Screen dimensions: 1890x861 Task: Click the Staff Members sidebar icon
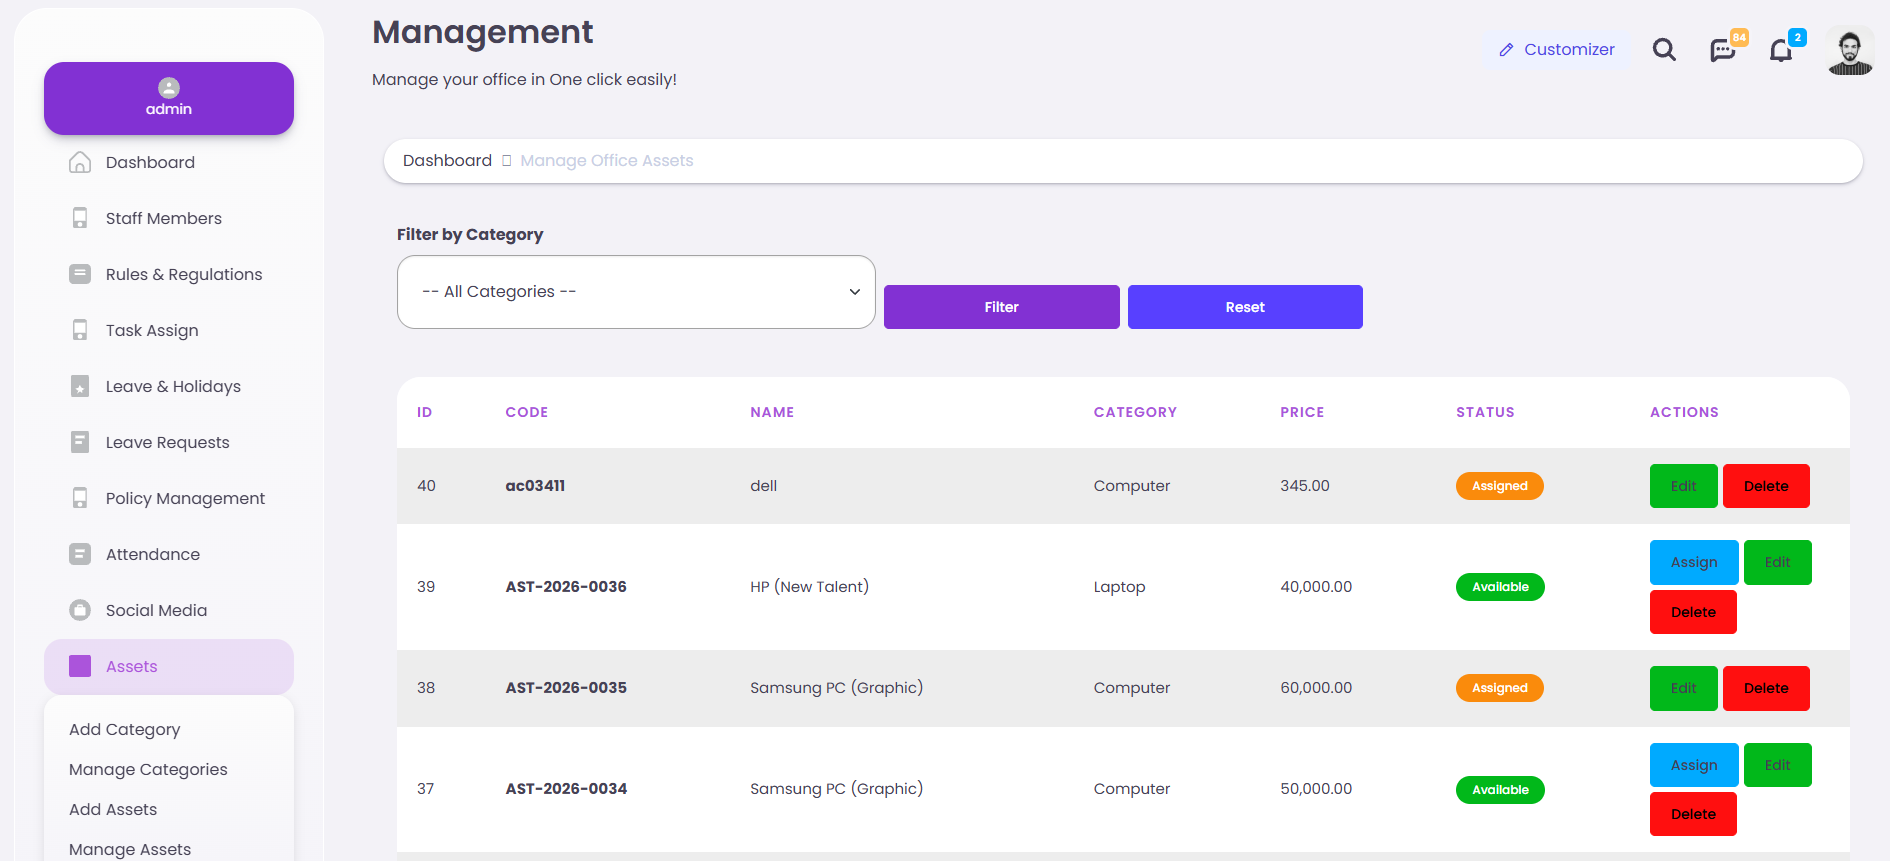pos(80,218)
